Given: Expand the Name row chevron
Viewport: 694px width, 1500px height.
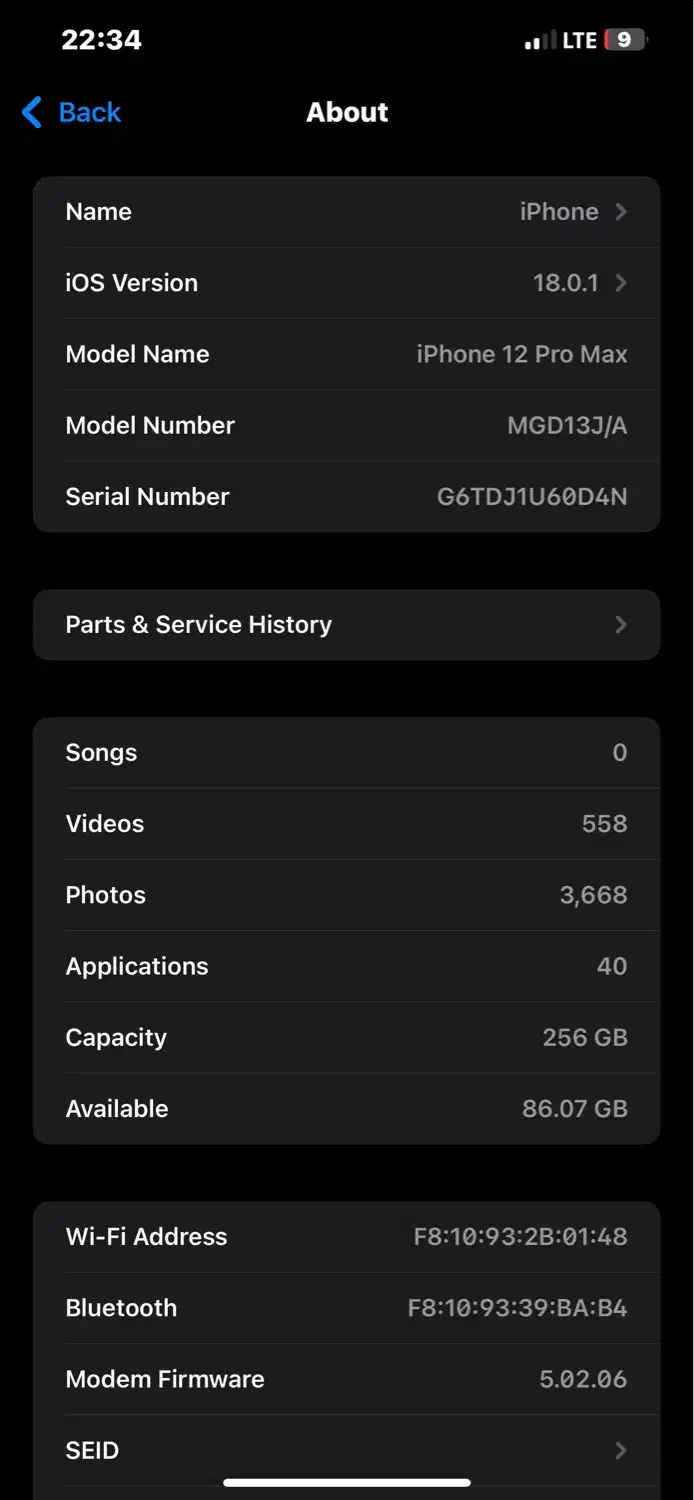Looking at the screenshot, I should point(621,212).
